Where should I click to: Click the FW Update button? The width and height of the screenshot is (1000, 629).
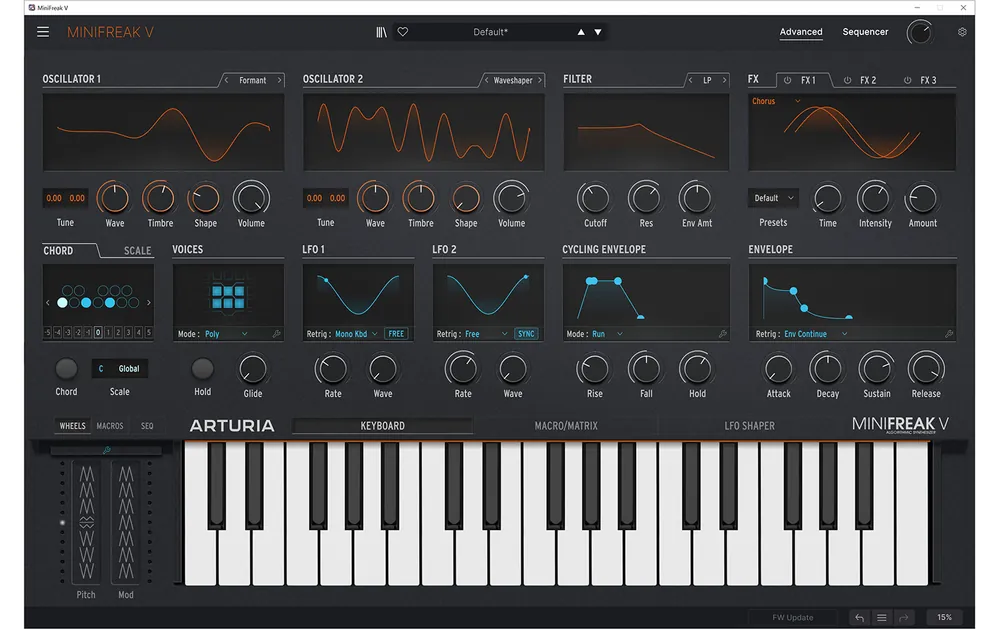tap(792, 617)
